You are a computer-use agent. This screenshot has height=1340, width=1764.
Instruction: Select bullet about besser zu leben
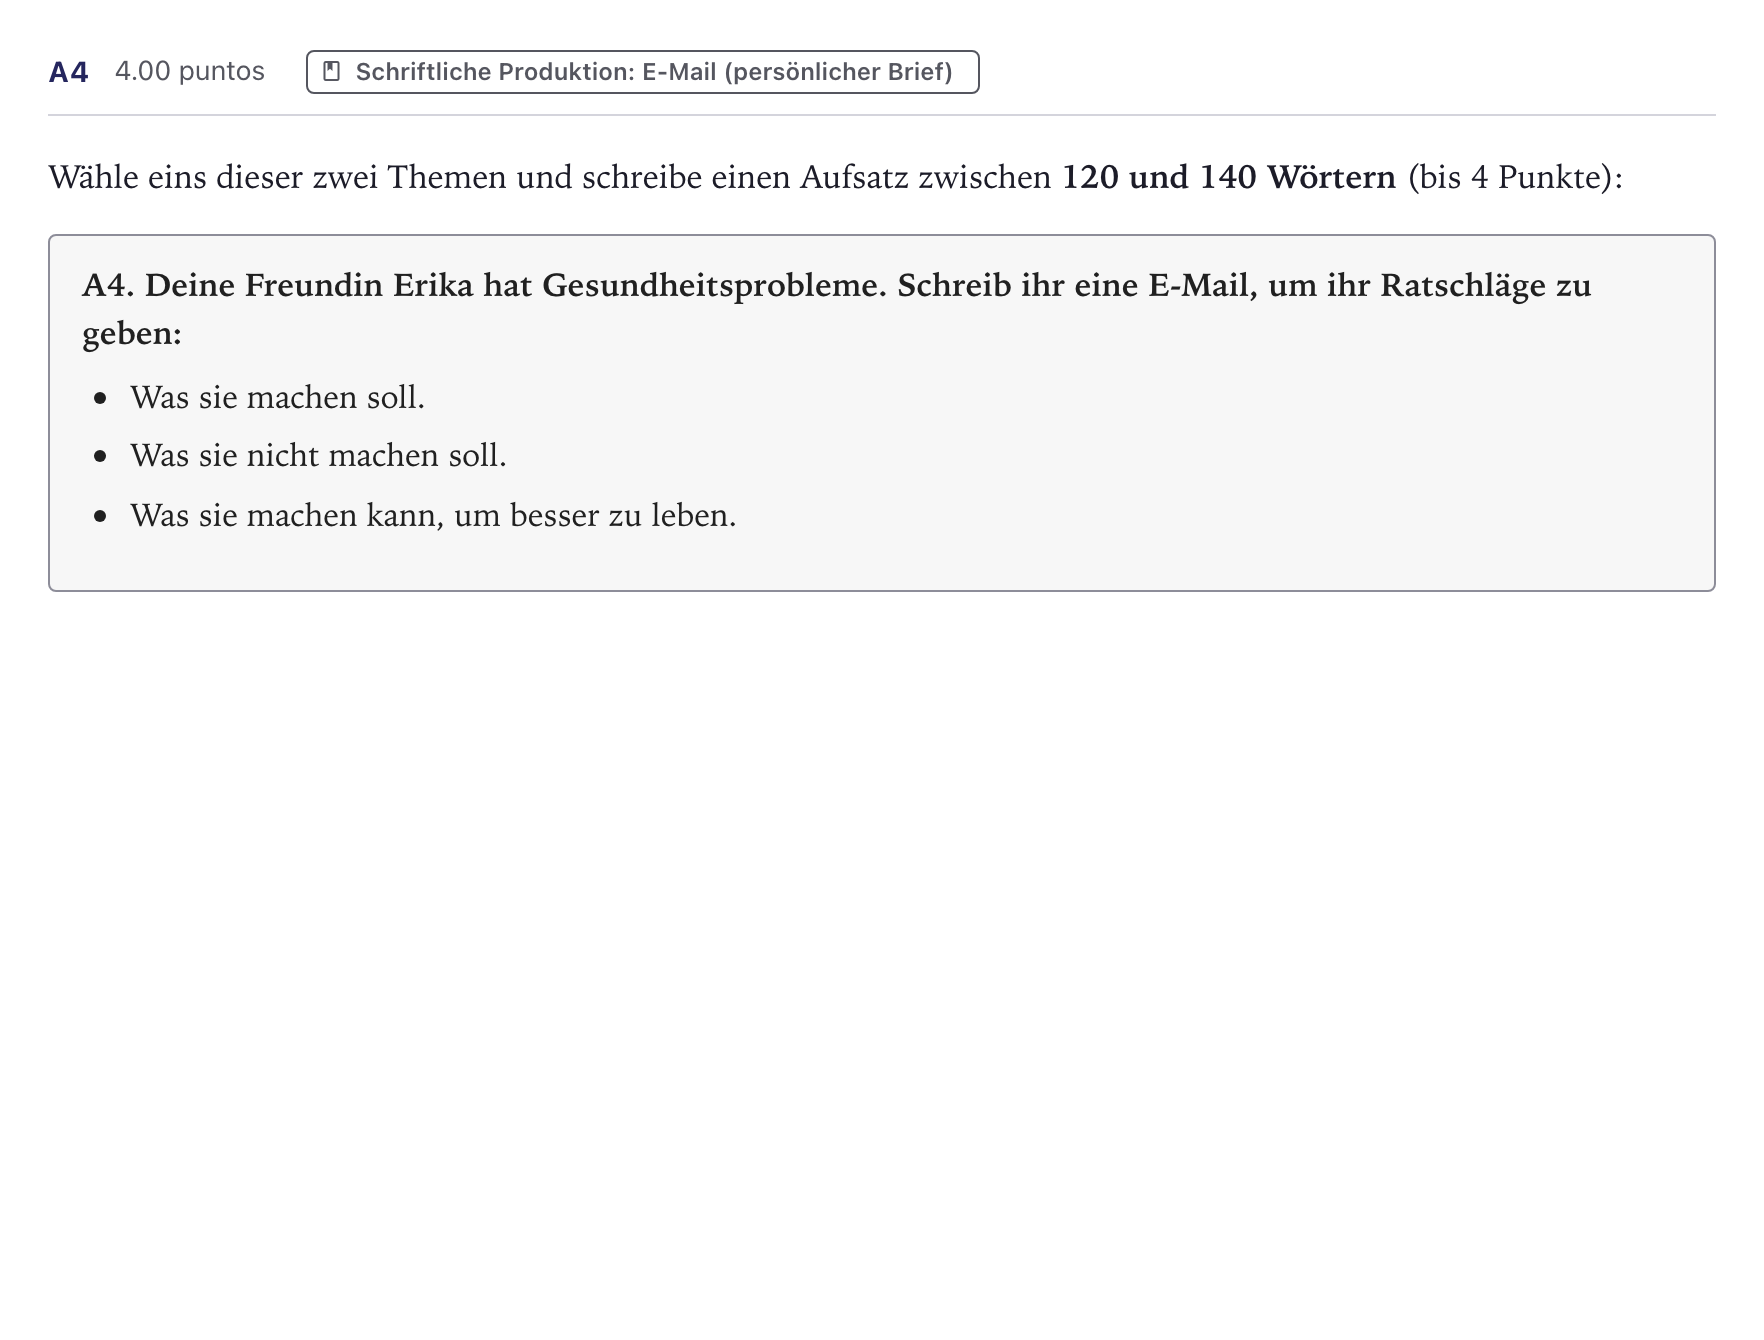point(433,516)
